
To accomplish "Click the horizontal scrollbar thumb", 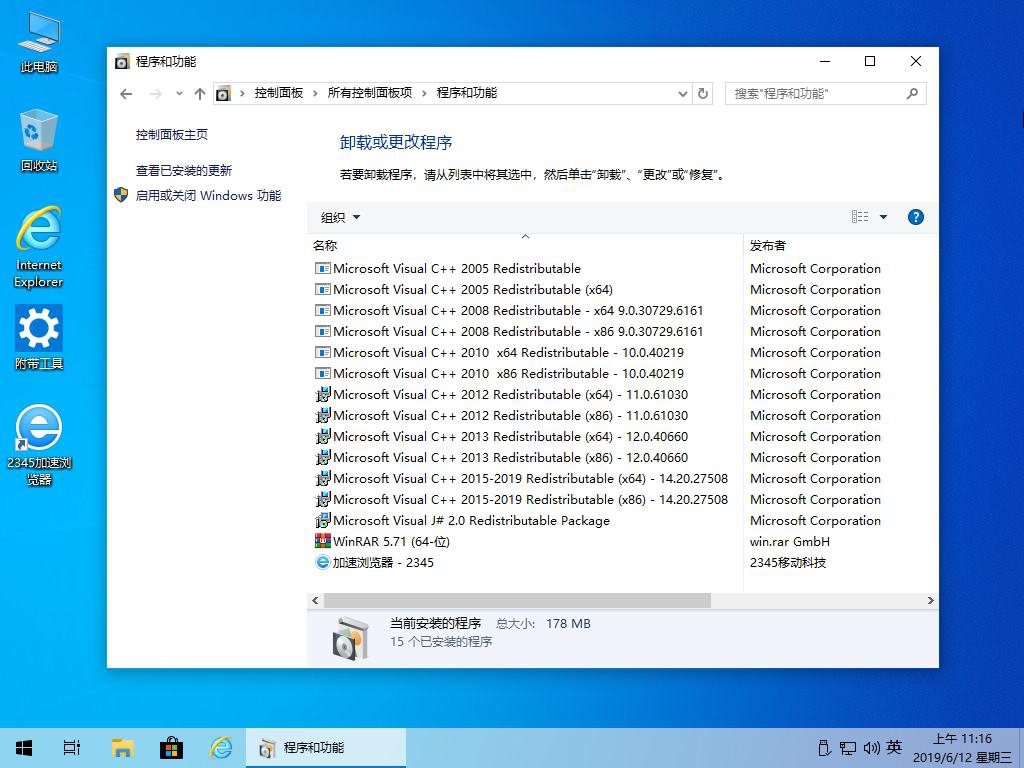I will 517,600.
